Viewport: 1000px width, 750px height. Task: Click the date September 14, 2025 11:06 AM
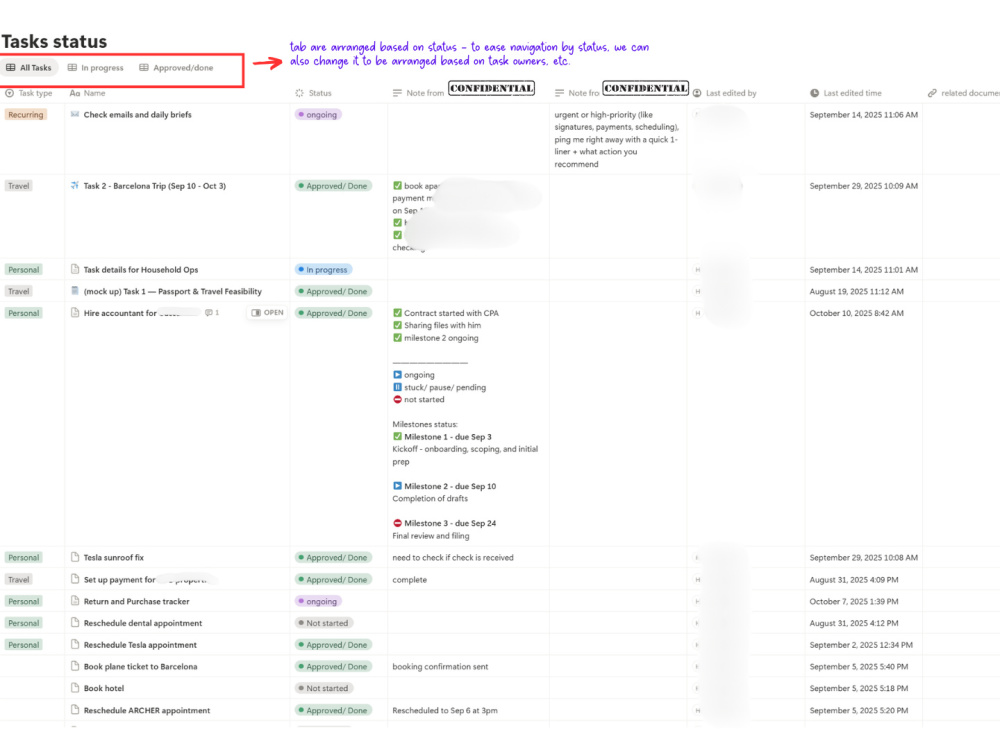[x=864, y=115]
